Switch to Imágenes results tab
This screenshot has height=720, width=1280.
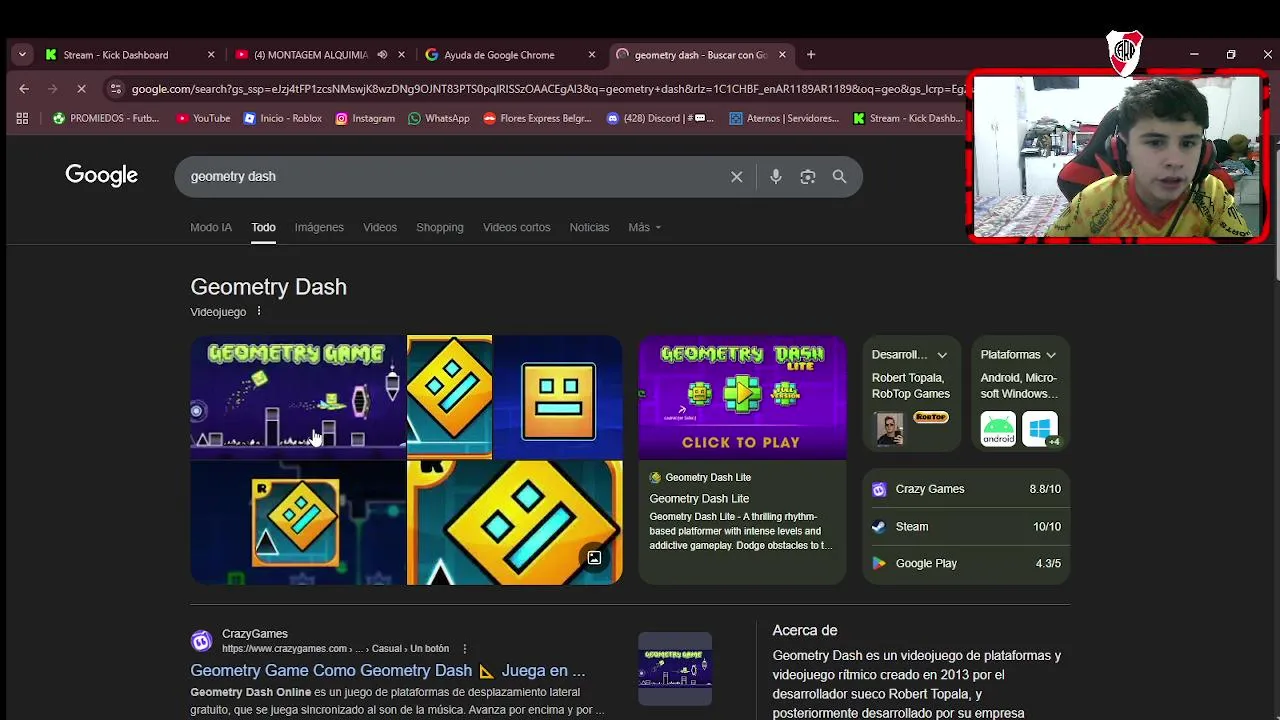pos(319,227)
